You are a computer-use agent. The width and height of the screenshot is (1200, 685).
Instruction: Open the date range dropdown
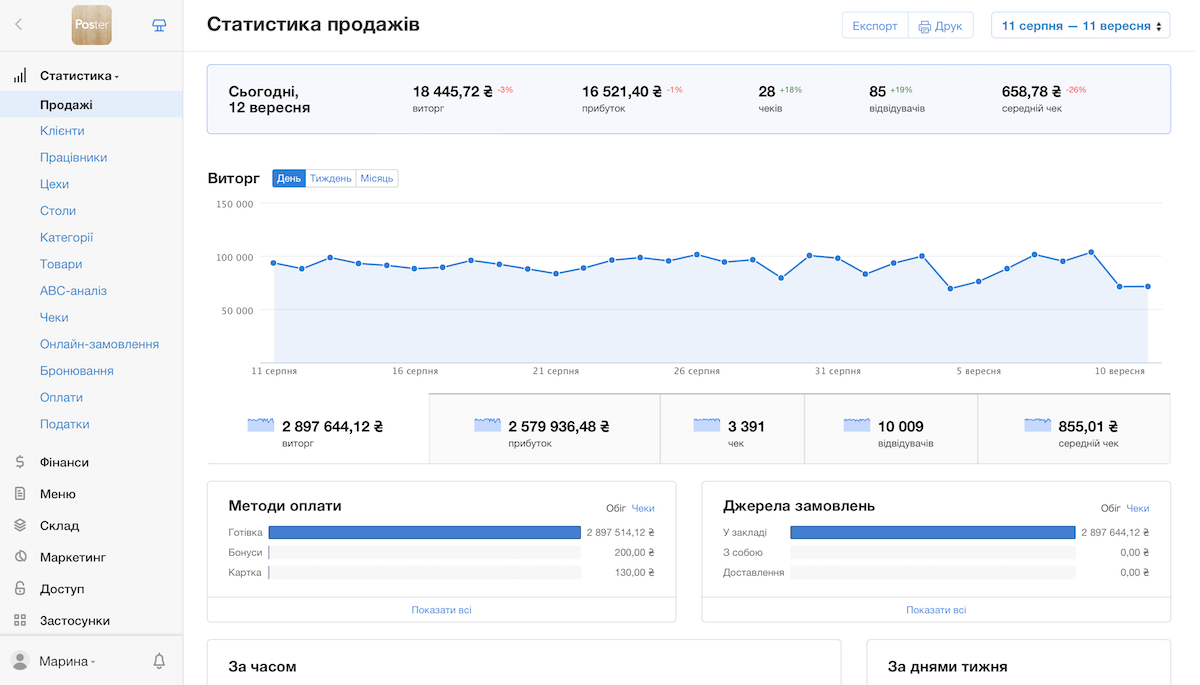click(1080, 26)
